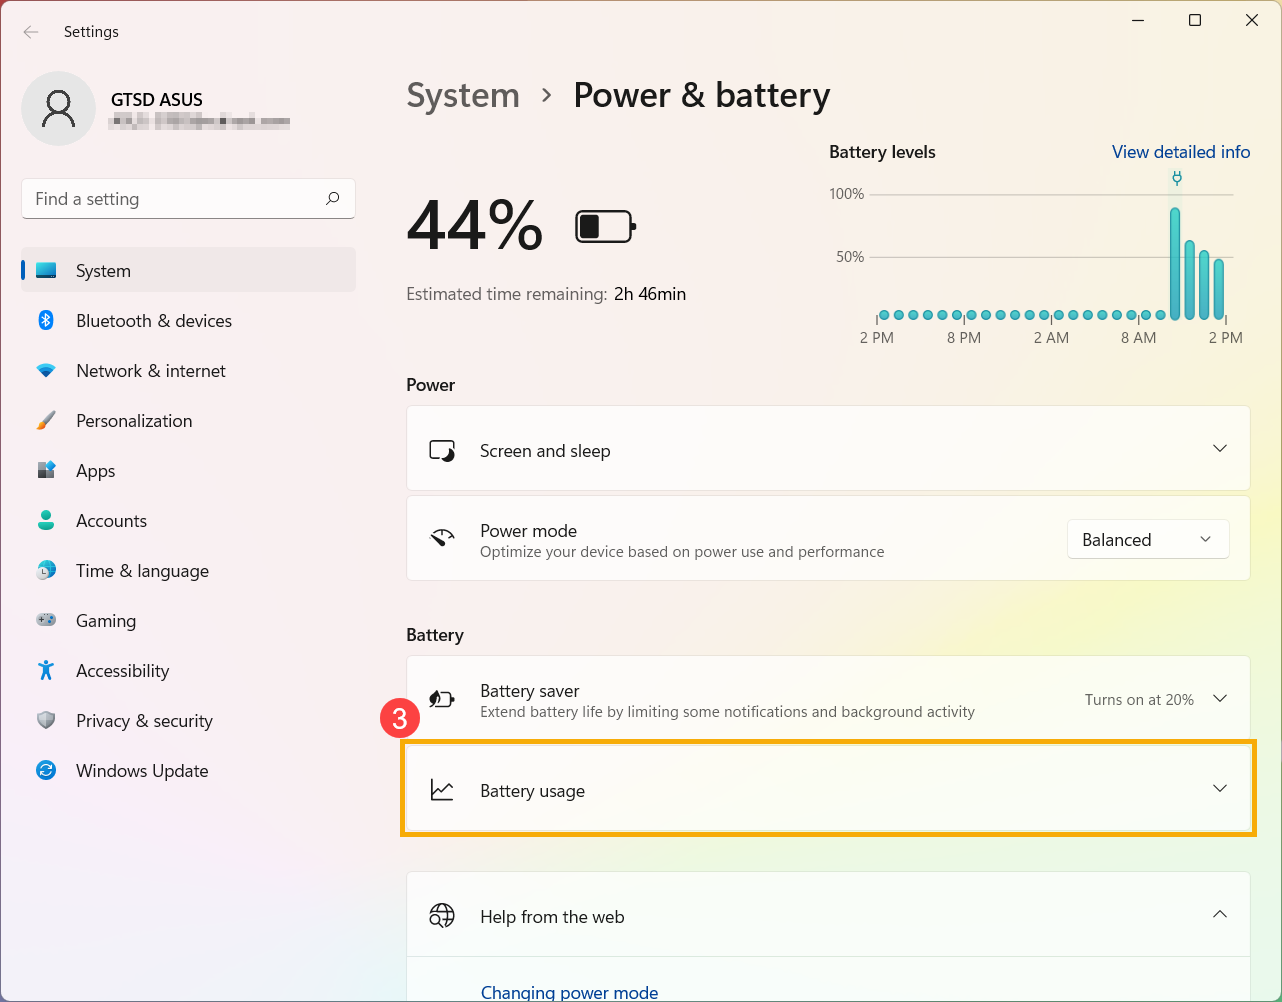Click the 2h 46min remaining time
This screenshot has width=1282, height=1002.
(x=650, y=294)
